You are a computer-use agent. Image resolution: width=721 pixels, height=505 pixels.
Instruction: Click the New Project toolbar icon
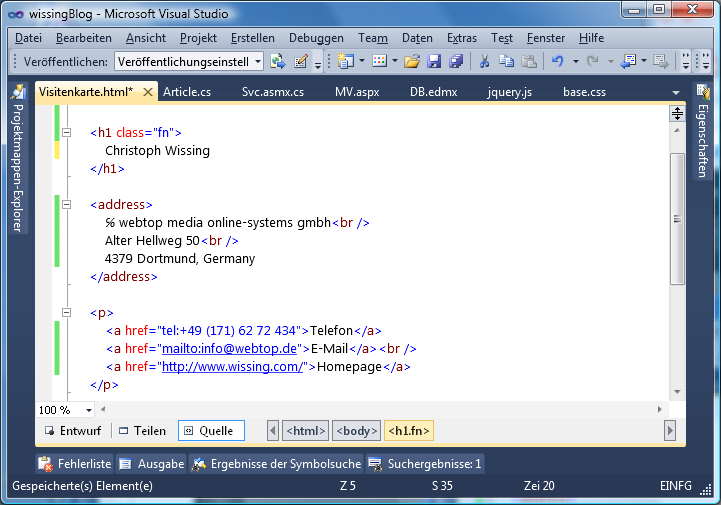[x=345, y=61]
